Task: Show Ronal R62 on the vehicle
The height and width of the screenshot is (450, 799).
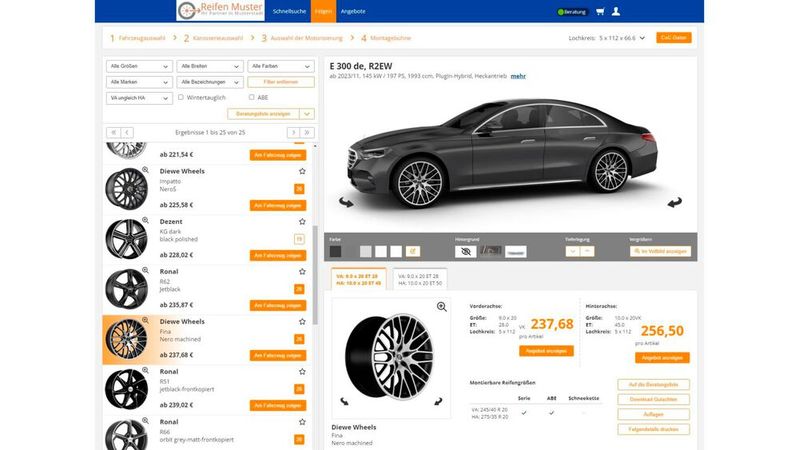Action: point(278,305)
